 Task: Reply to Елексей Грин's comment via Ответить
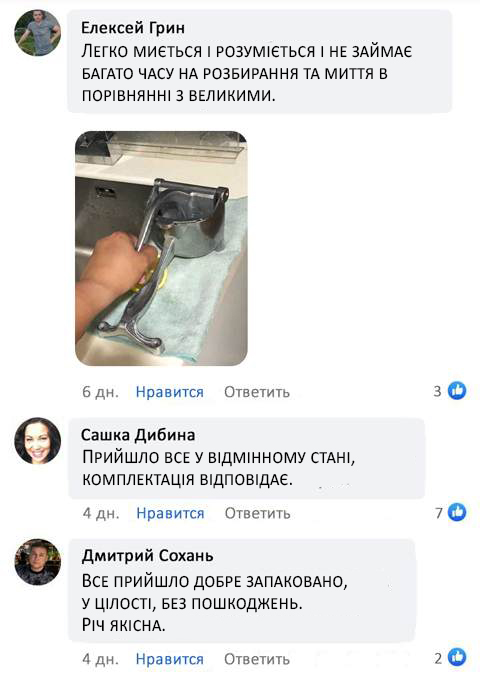pos(257,392)
